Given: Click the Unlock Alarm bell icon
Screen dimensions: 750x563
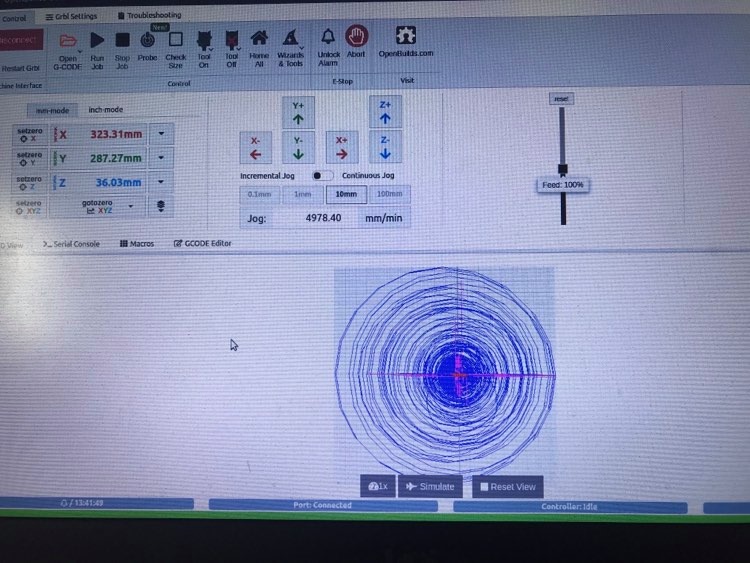Looking at the screenshot, I should click(x=328, y=38).
